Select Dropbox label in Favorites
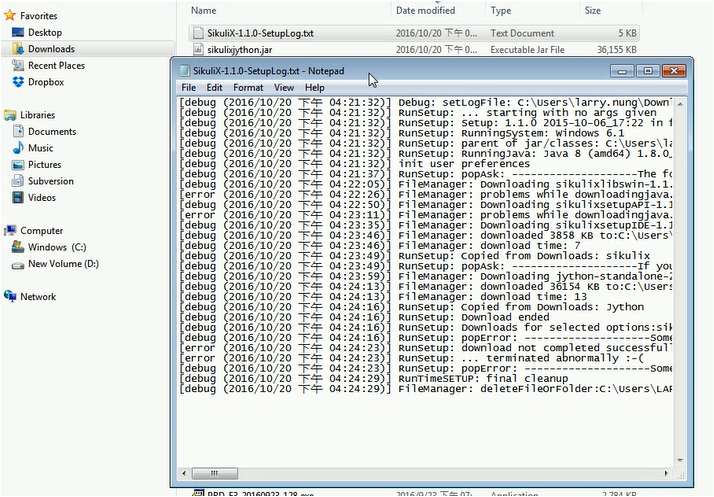This screenshot has width=714, height=497. pos(46,82)
